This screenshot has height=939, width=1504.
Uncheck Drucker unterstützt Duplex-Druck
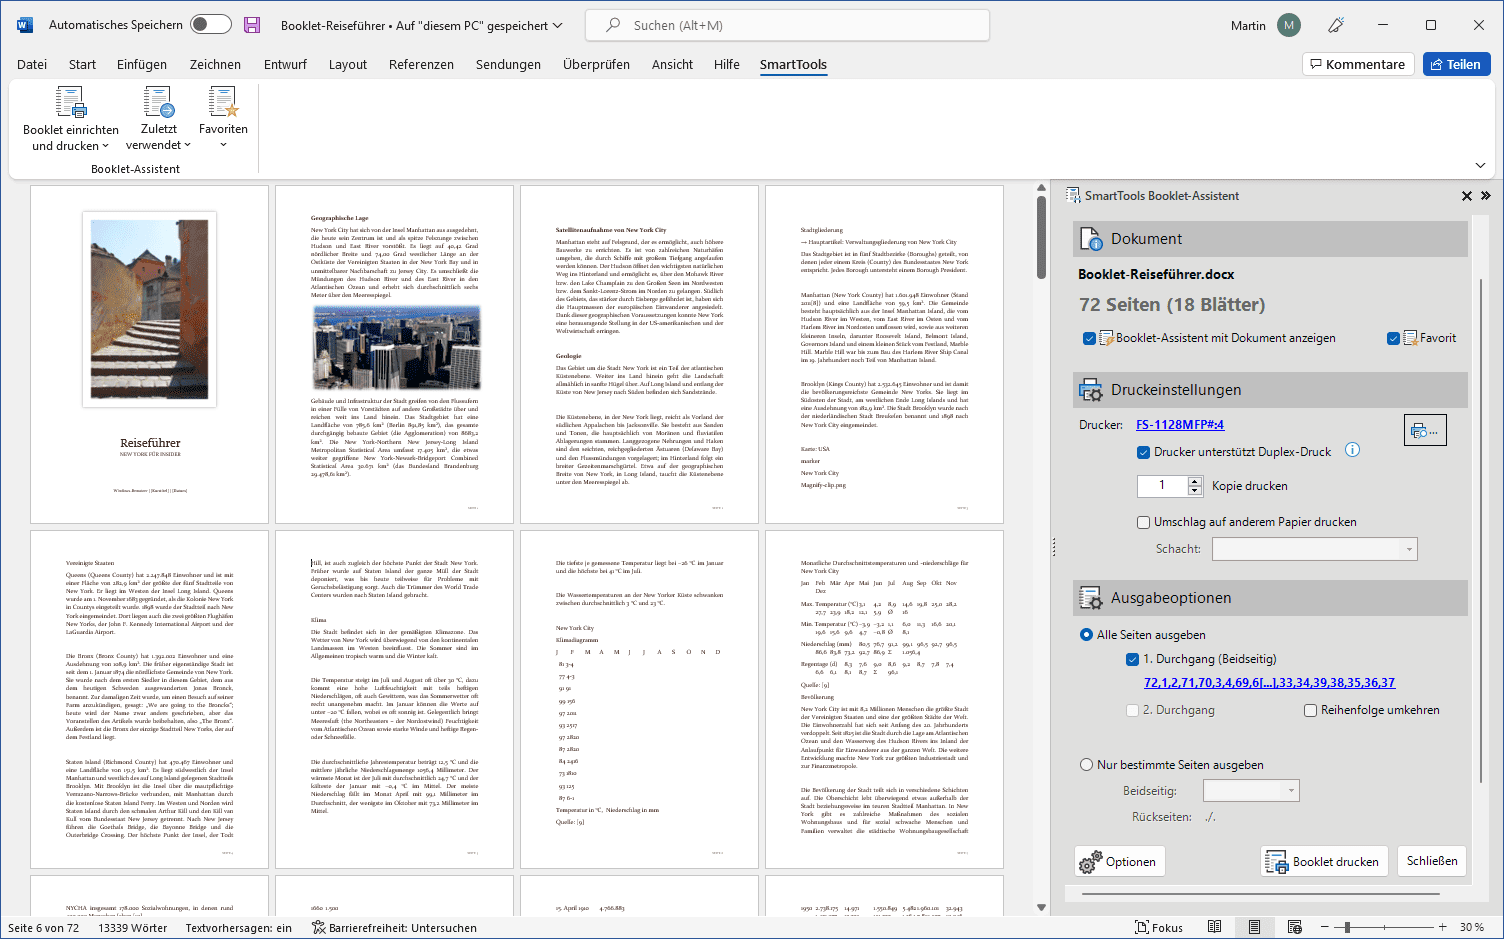coord(1143,452)
